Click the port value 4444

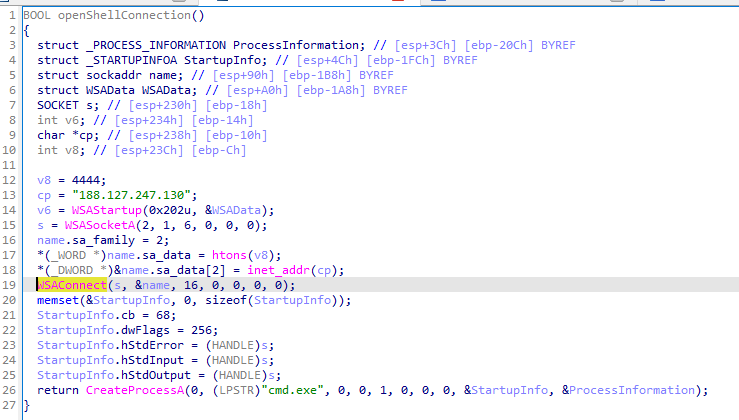86,180
